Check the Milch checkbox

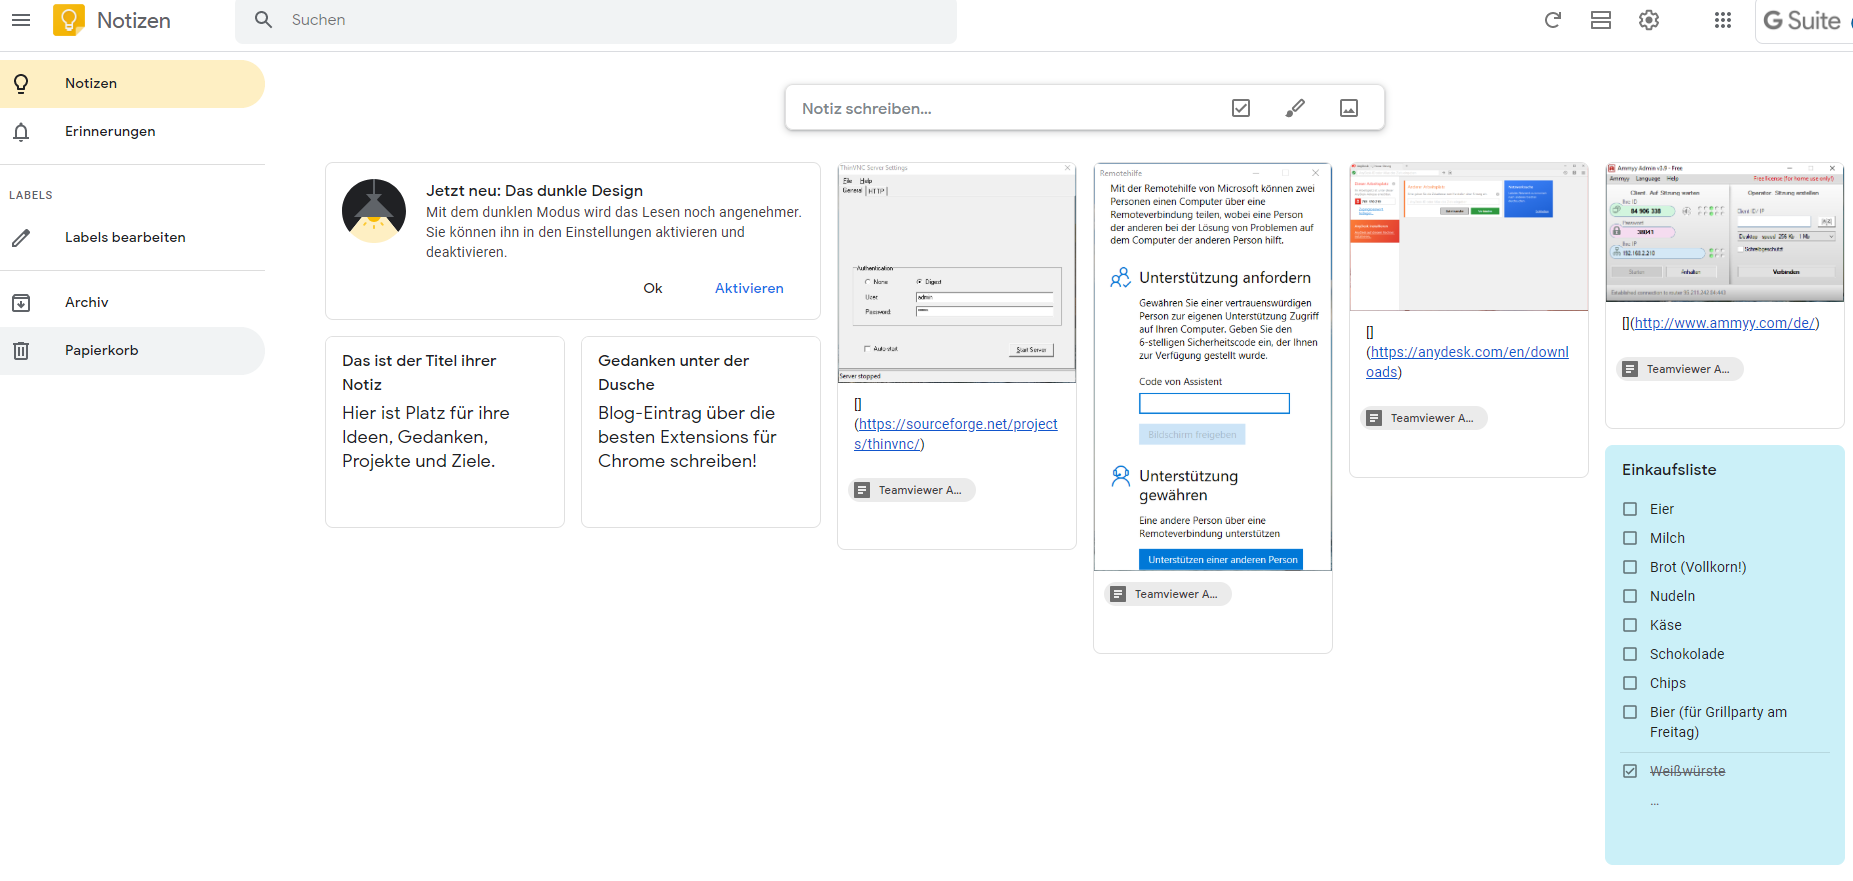click(1630, 538)
